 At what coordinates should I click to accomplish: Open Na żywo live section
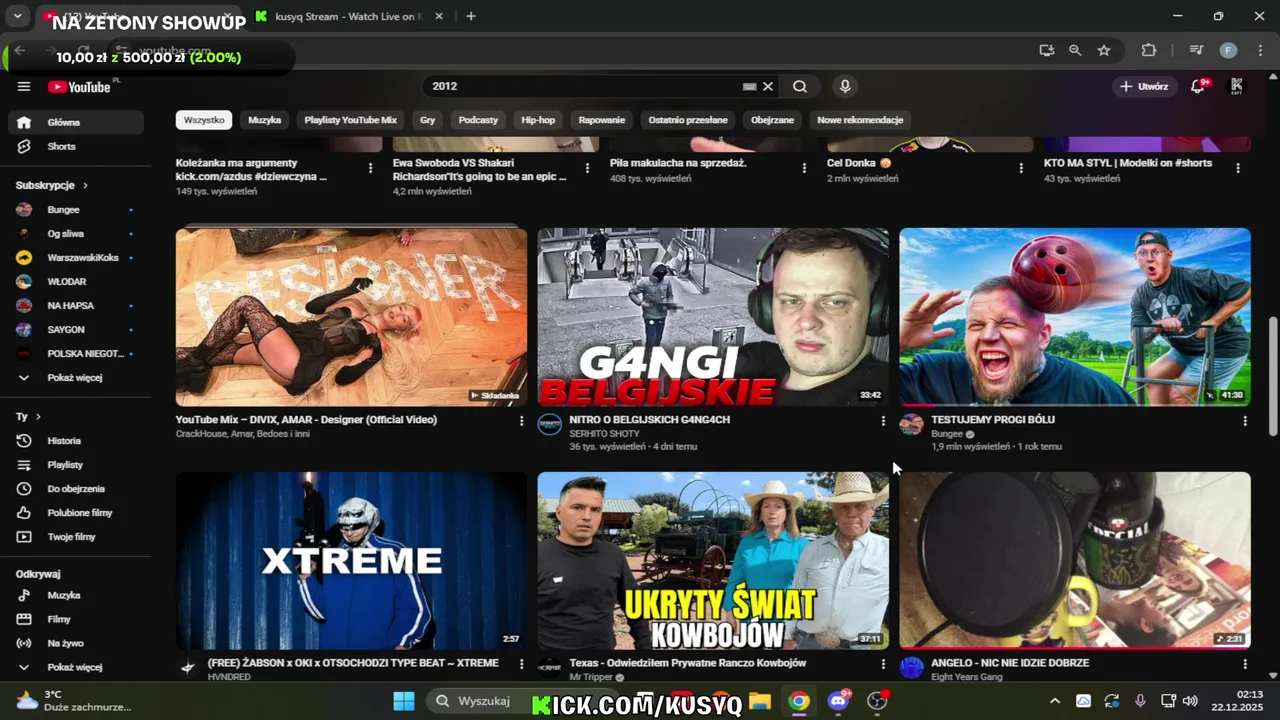[x=76, y=643]
